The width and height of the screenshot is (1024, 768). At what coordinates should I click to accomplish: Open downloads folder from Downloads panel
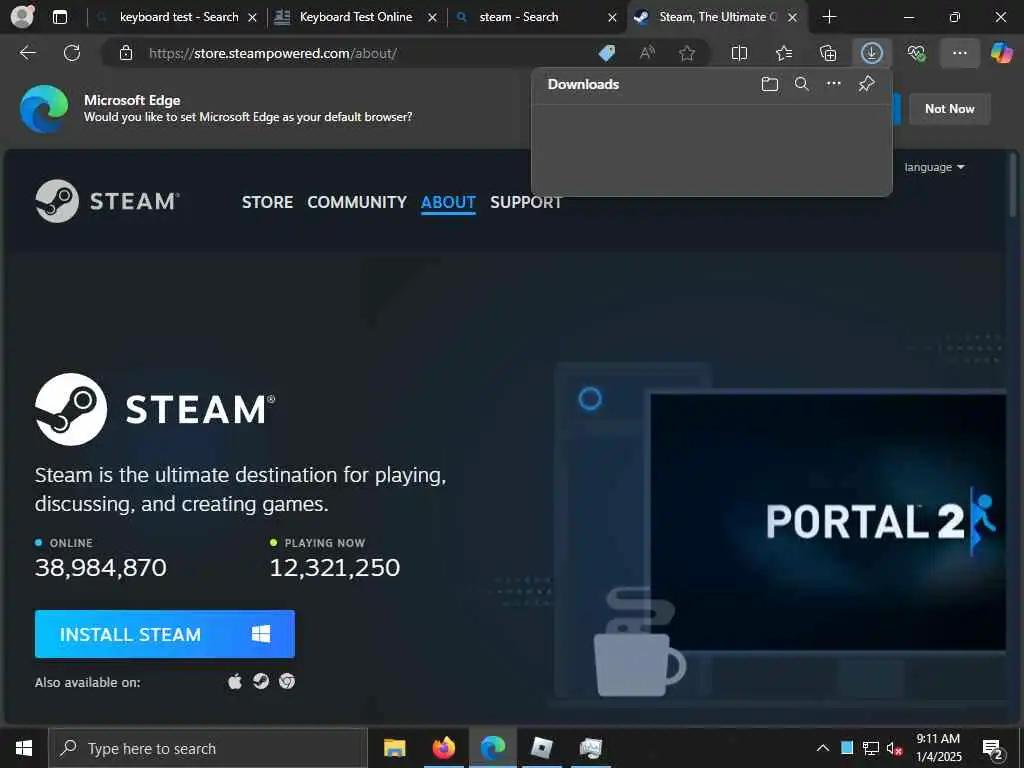770,84
